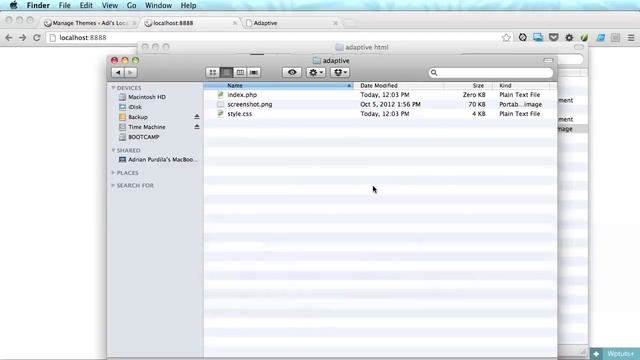The height and width of the screenshot is (360, 640).
Task: Click the style.css file icon
Action: point(220,114)
